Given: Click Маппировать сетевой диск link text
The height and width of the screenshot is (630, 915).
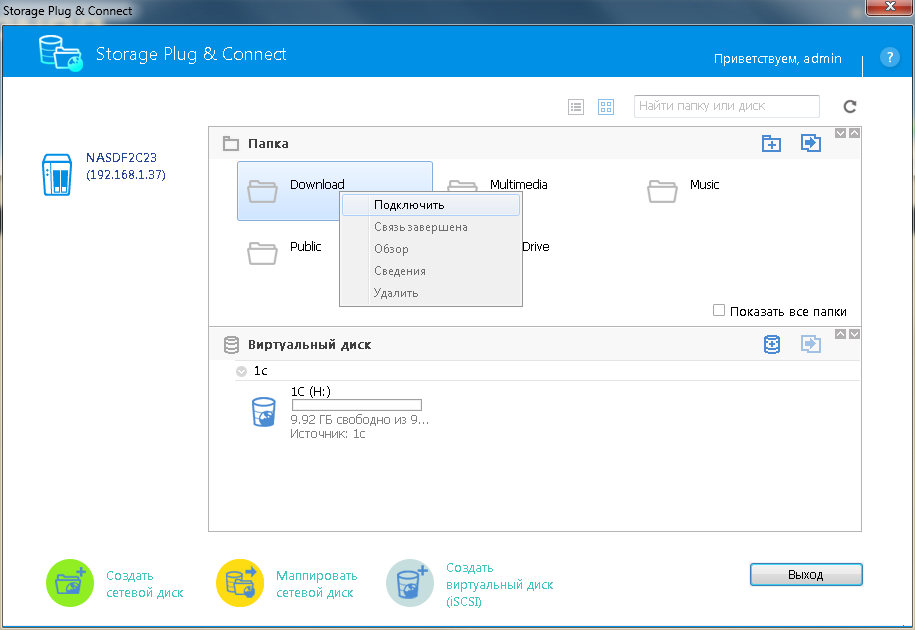Looking at the screenshot, I should point(316,584).
